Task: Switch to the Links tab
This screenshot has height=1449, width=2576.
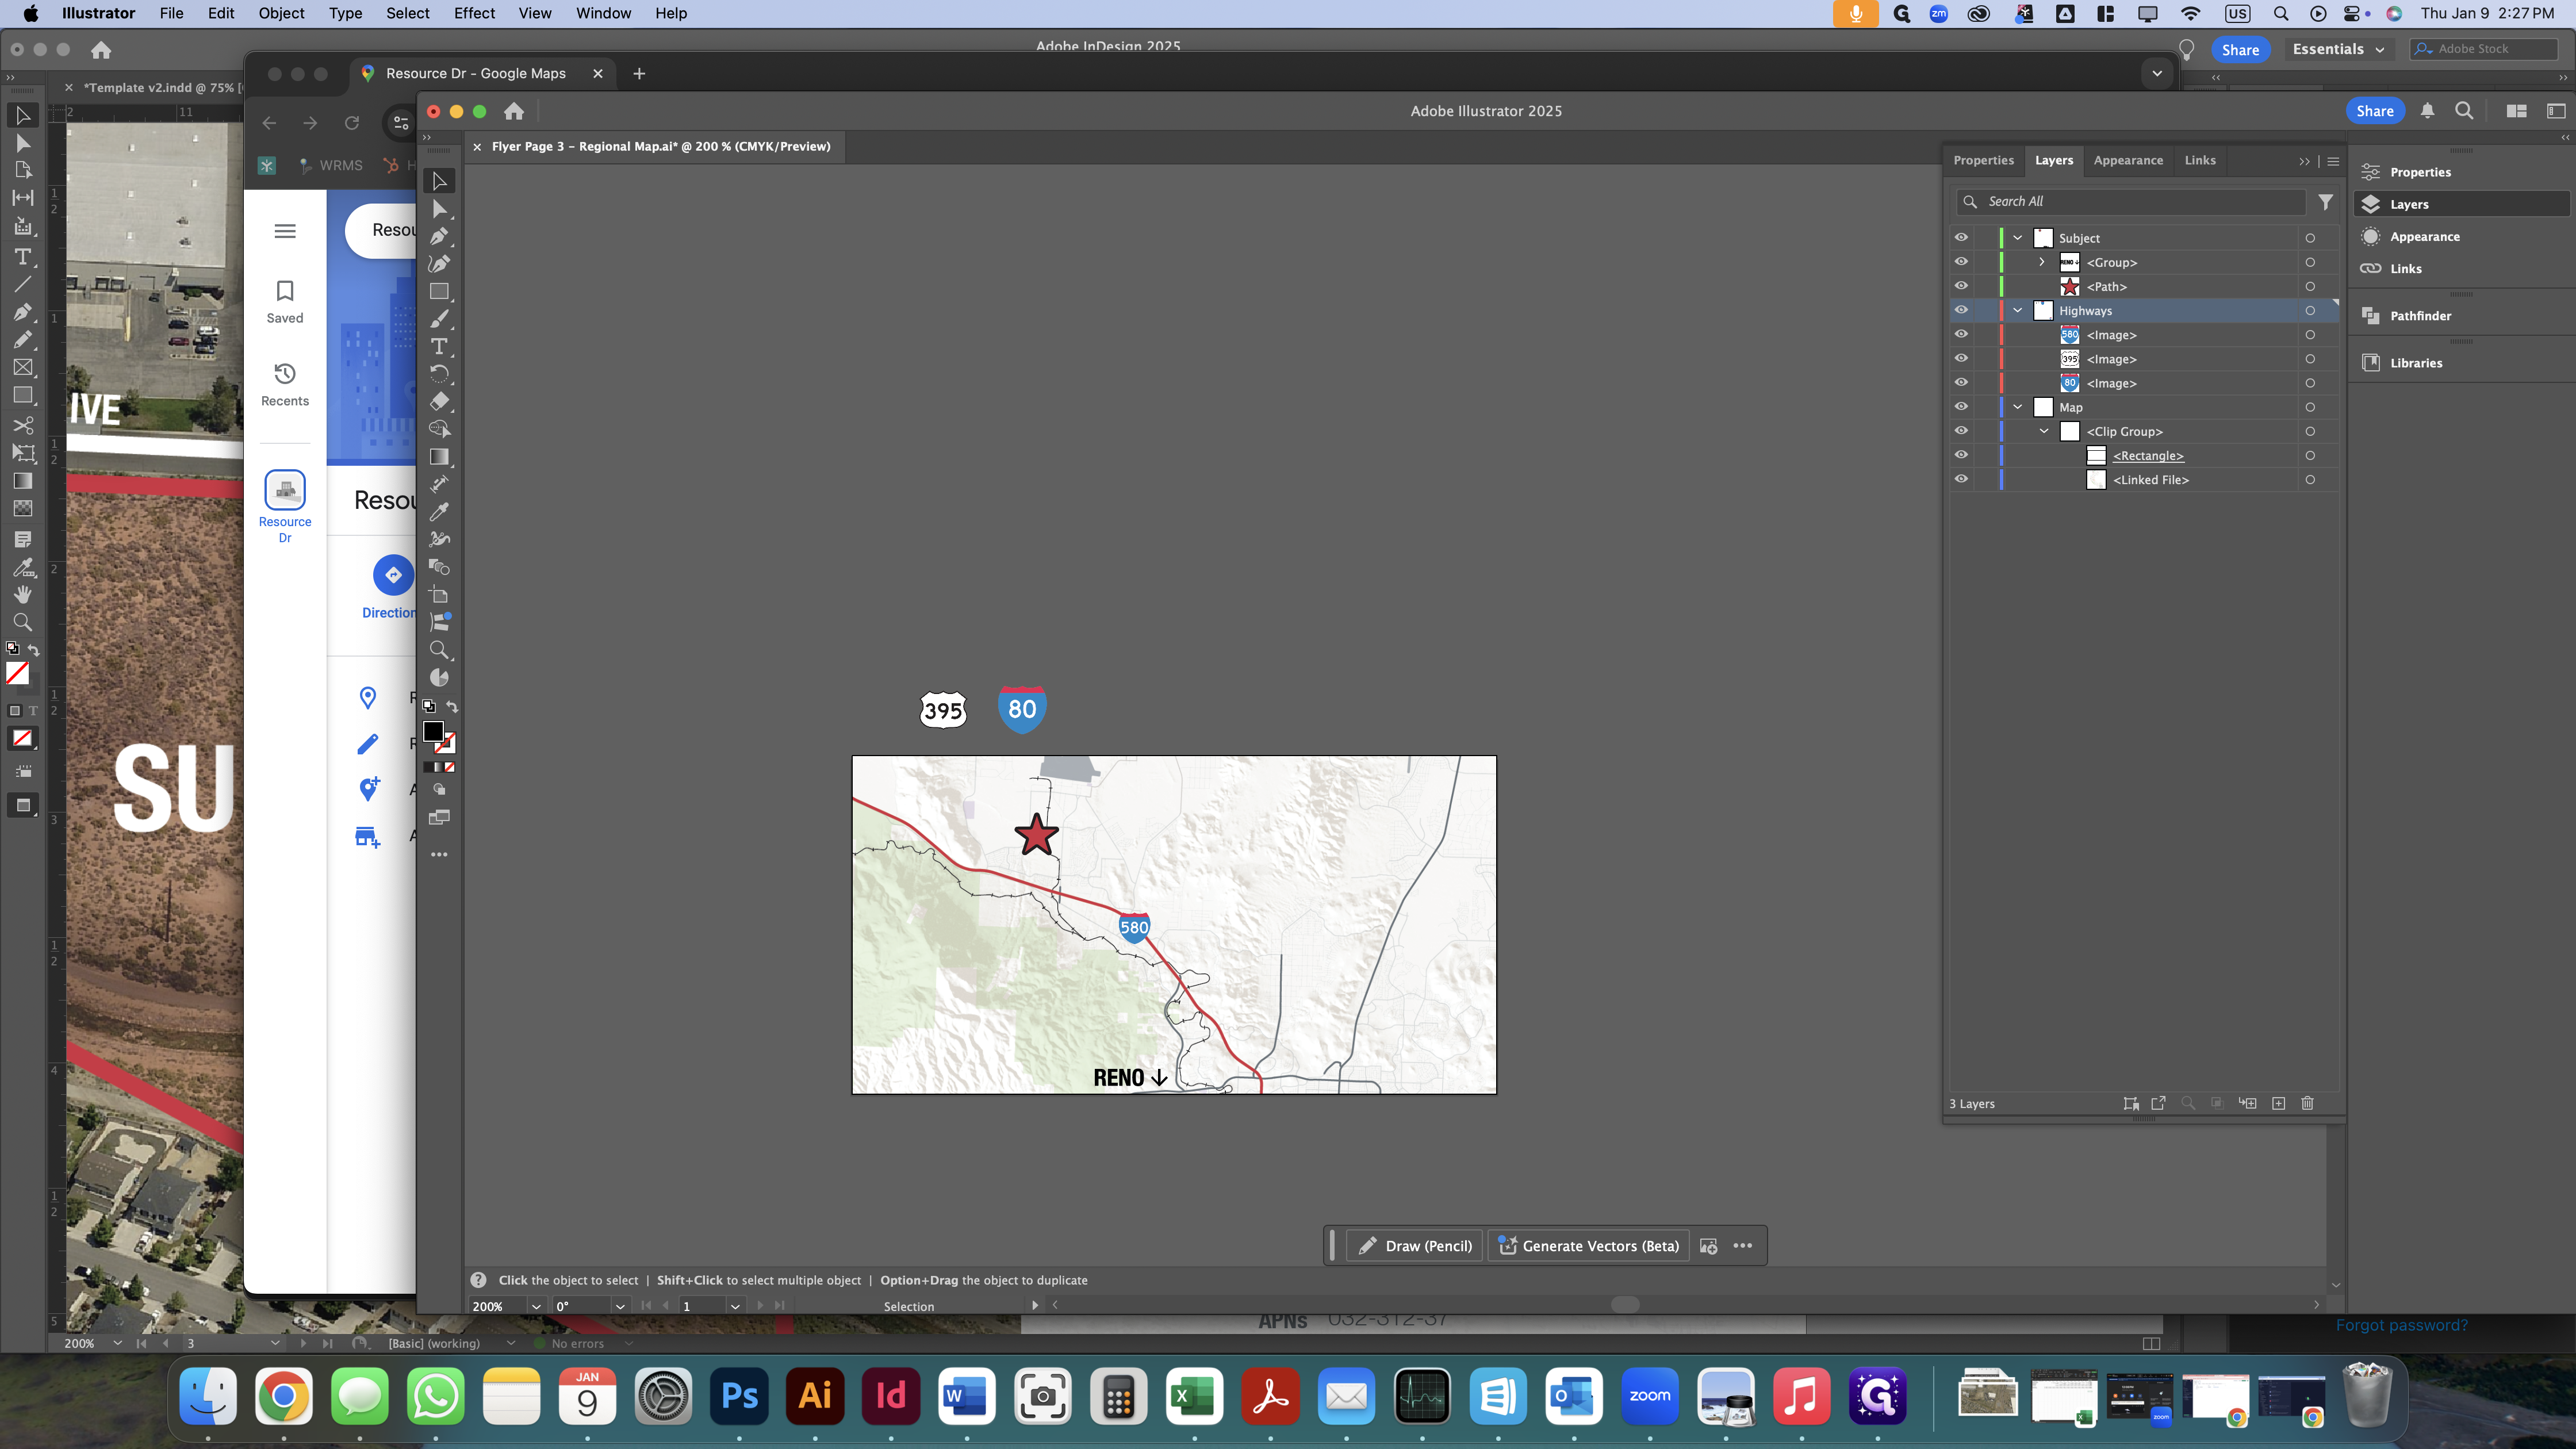Action: [x=2200, y=160]
